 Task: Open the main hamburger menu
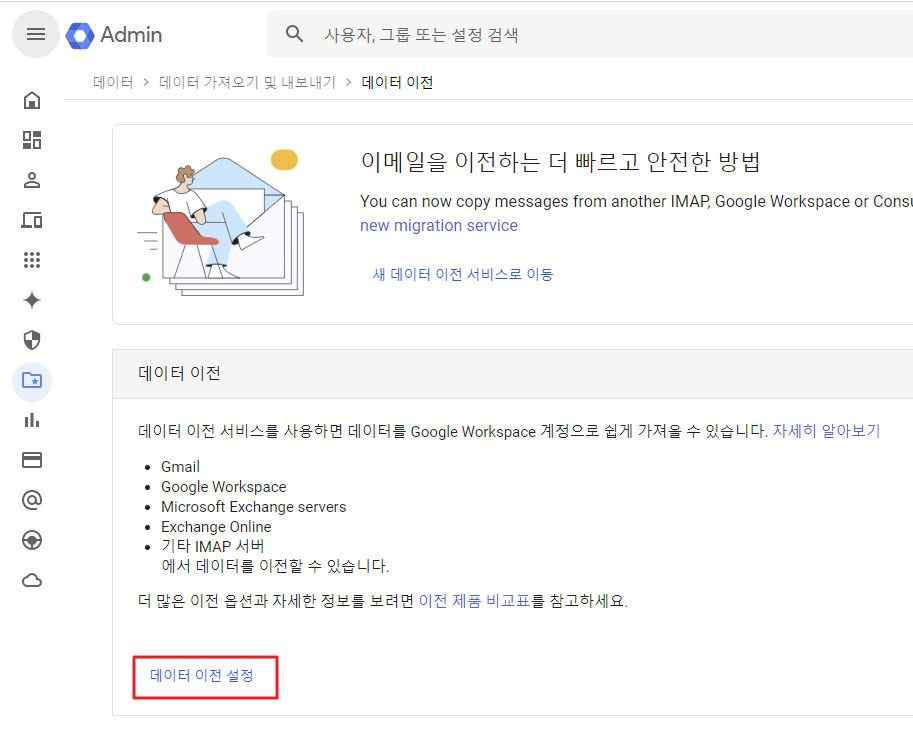tap(36, 34)
